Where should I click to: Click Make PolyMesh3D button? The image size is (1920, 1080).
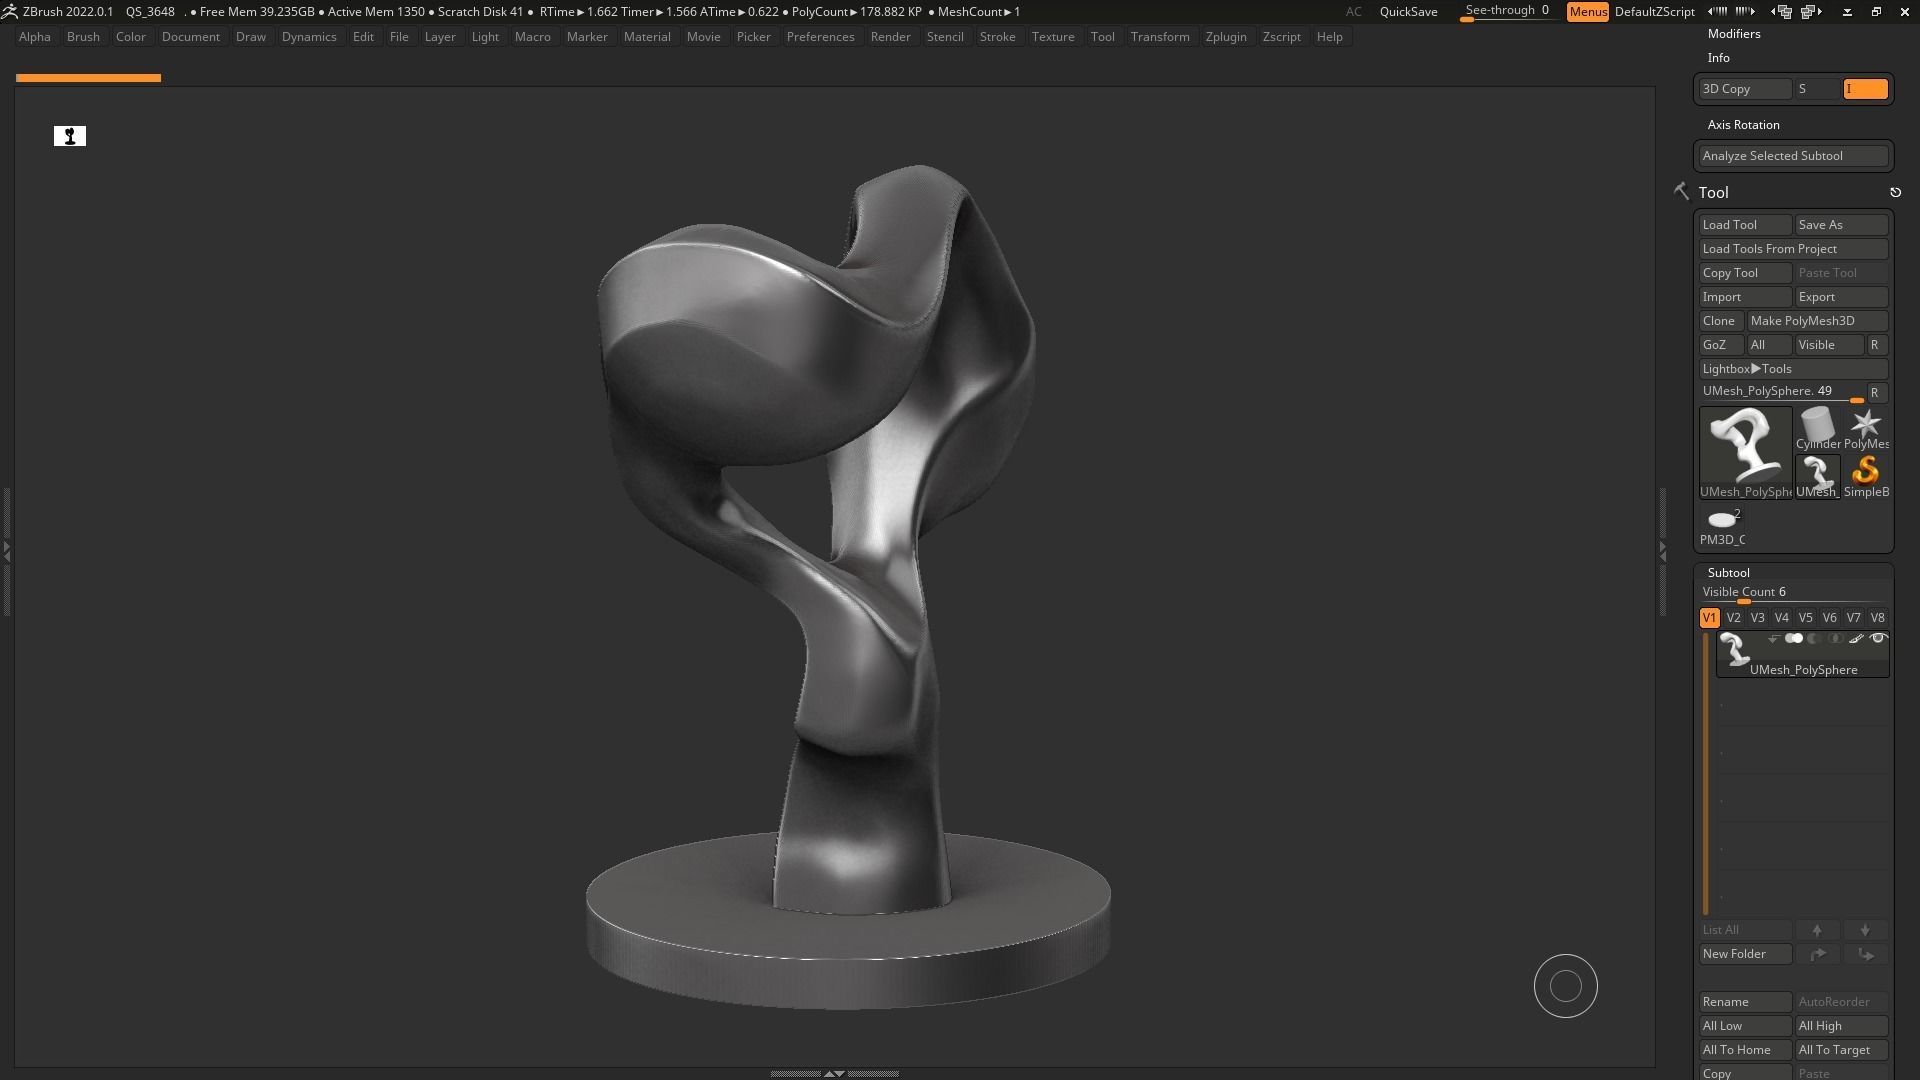click(x=1818, y=321)
